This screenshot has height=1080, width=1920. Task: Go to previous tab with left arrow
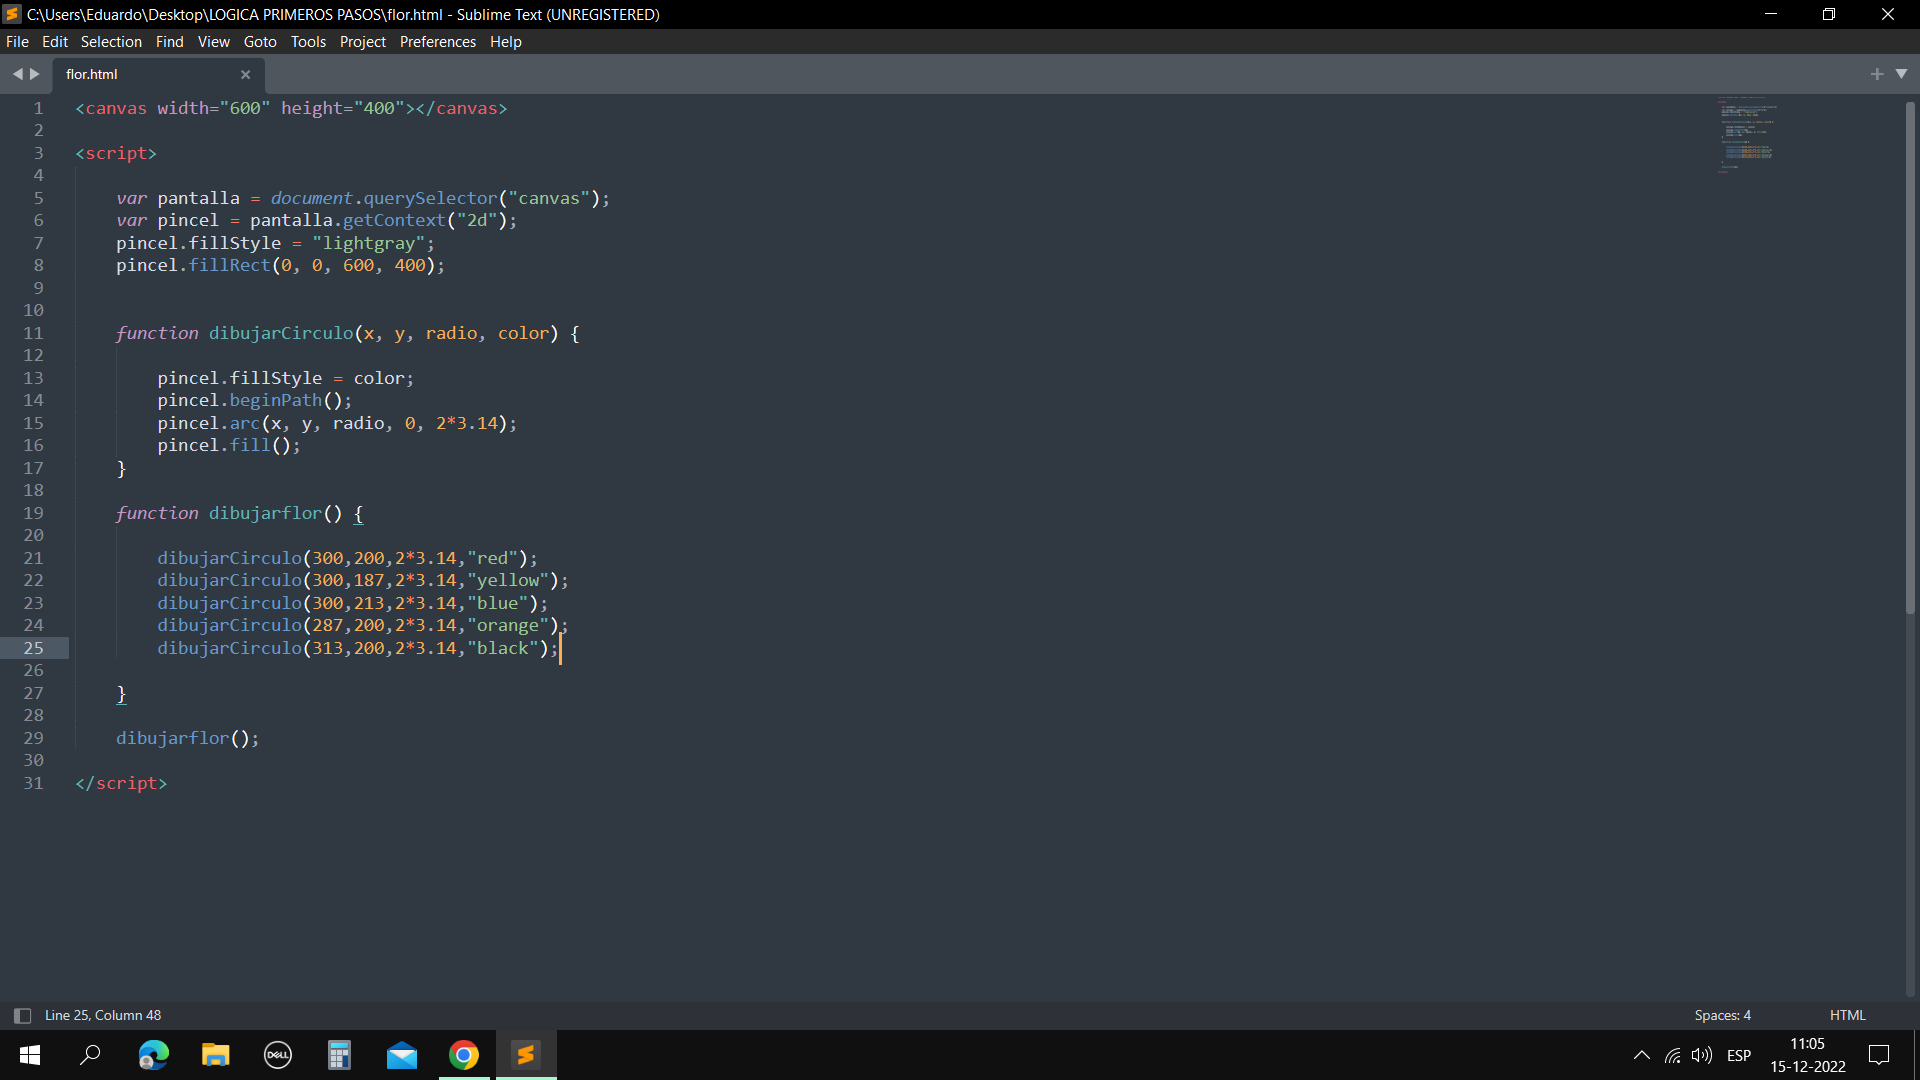(17, 74)
